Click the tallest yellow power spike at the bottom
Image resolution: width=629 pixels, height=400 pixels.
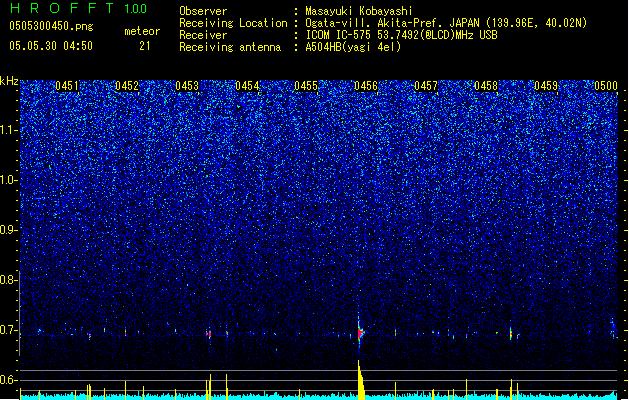pos(361,380)
